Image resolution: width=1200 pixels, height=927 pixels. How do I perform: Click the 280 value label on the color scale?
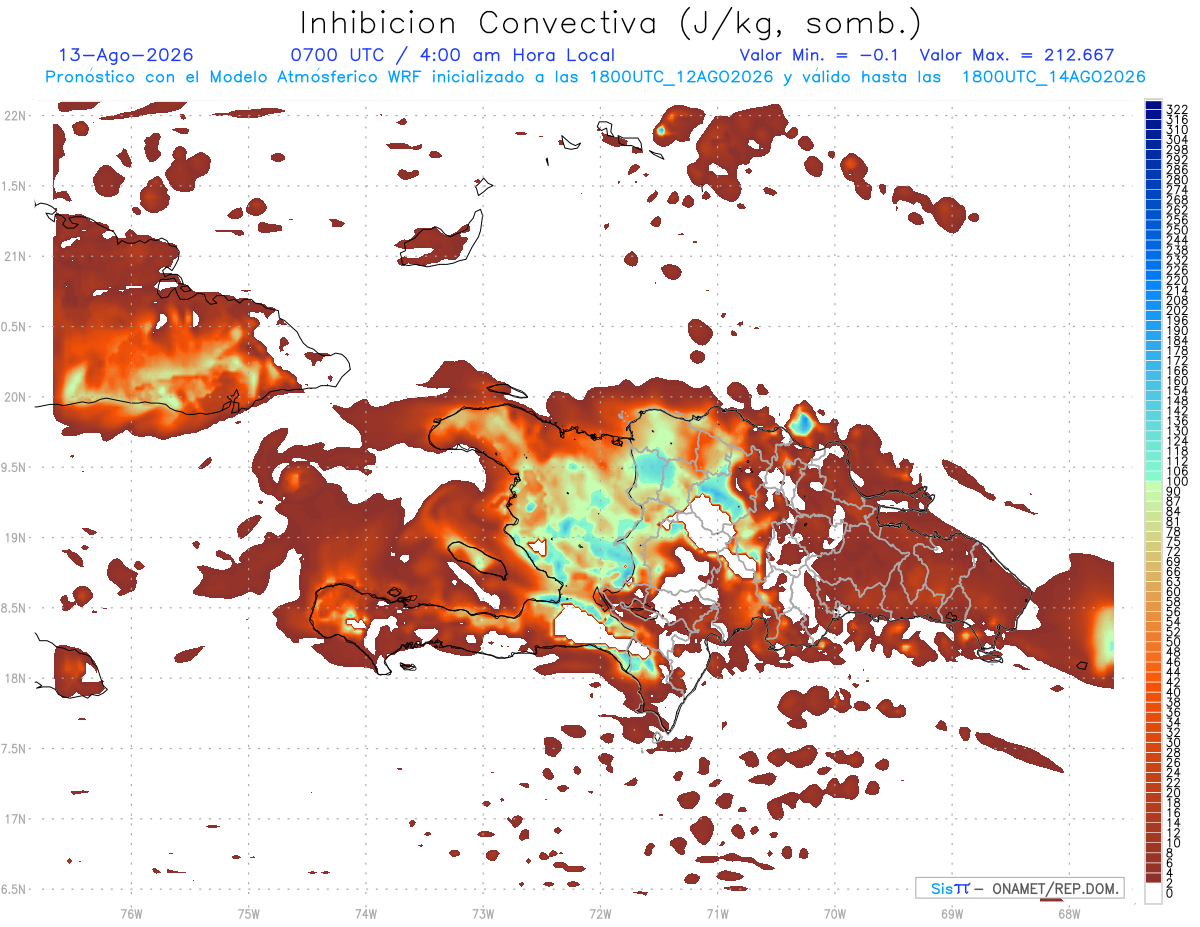pos(1177,181)
